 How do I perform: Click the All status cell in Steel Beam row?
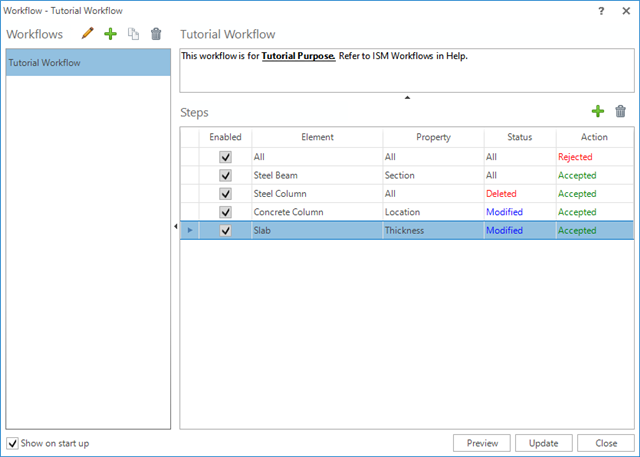pos(520,175)
